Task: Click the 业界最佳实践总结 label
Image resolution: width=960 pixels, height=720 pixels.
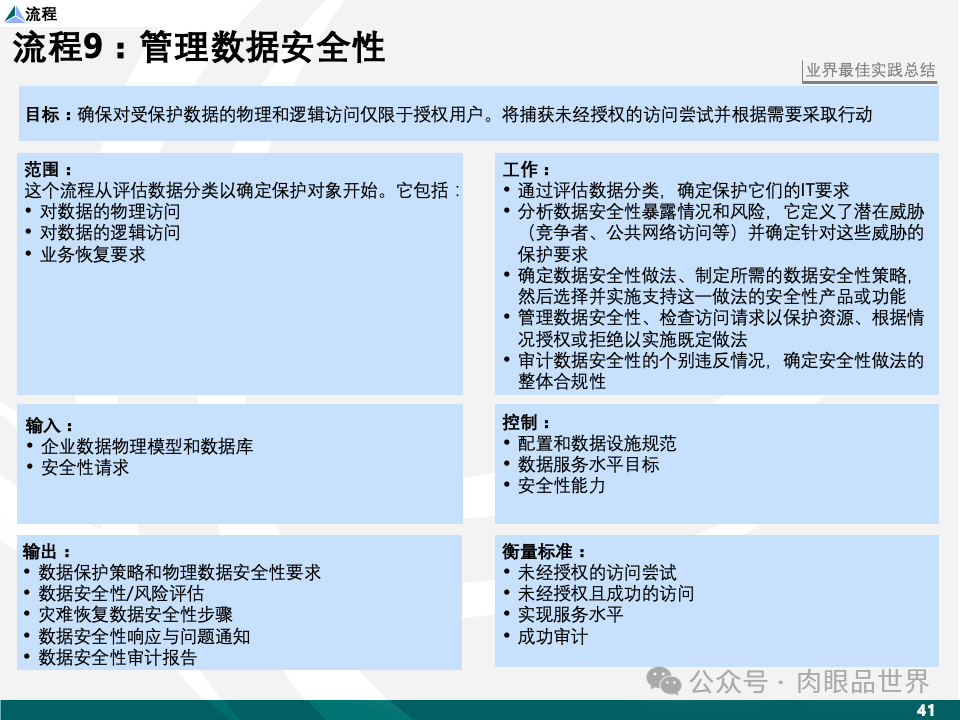Action: pos(870,70)
